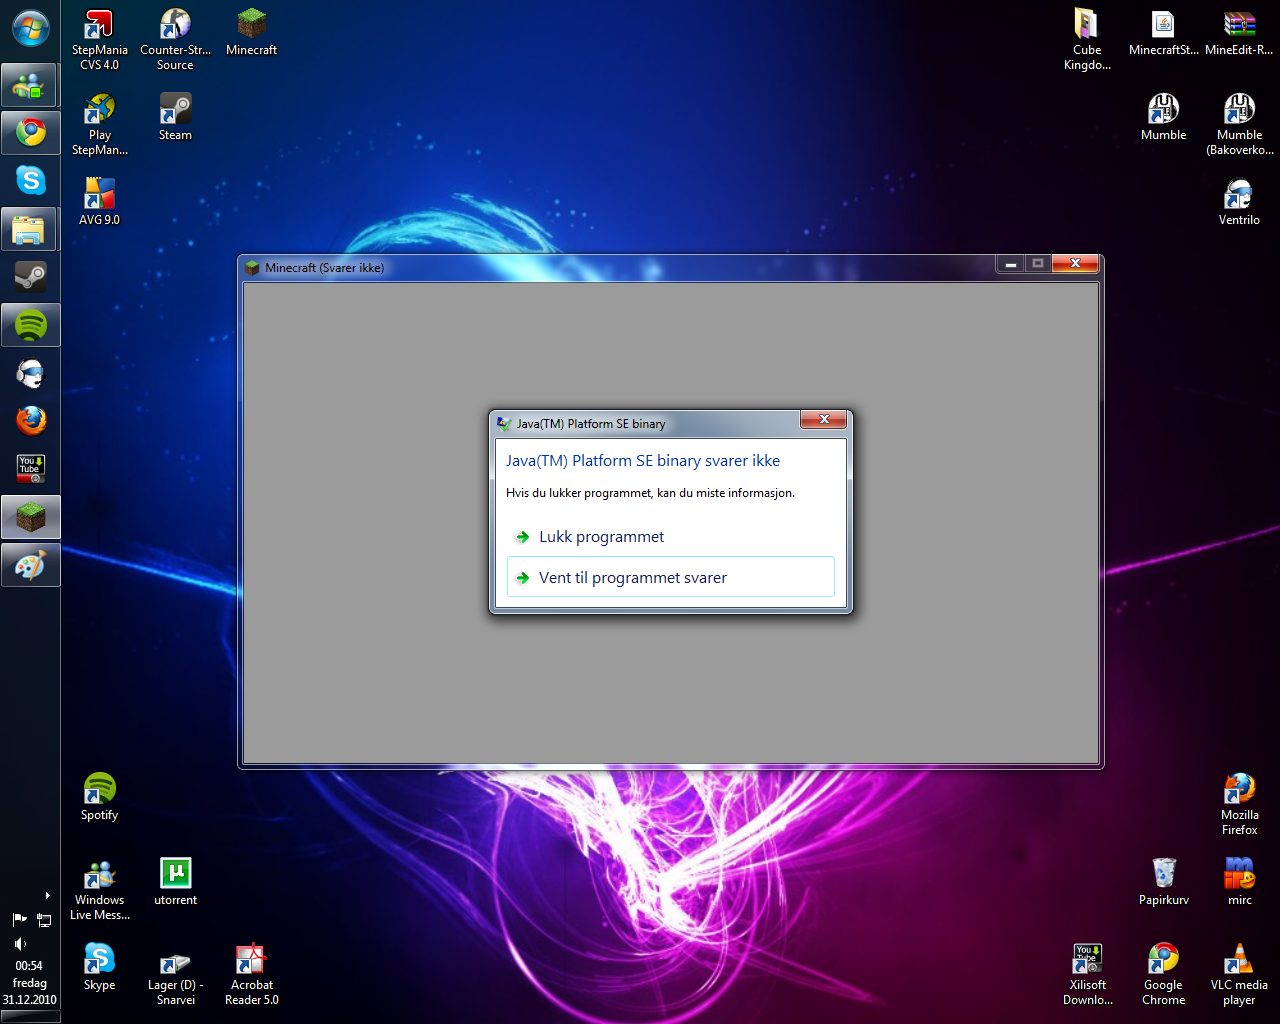Select the Minecraft desktop shortcut icon
Viewport: 1280px width, 1024px height.
pos(251,32)
